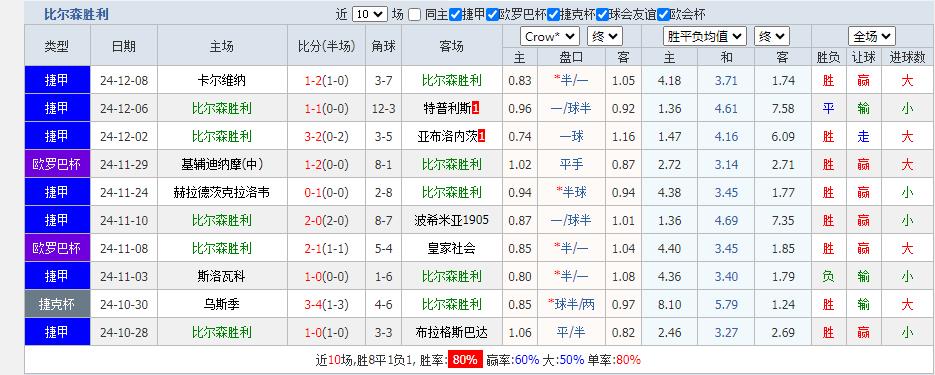Click the 欧罗巴杯 cell dated 24-11-08

57,248
